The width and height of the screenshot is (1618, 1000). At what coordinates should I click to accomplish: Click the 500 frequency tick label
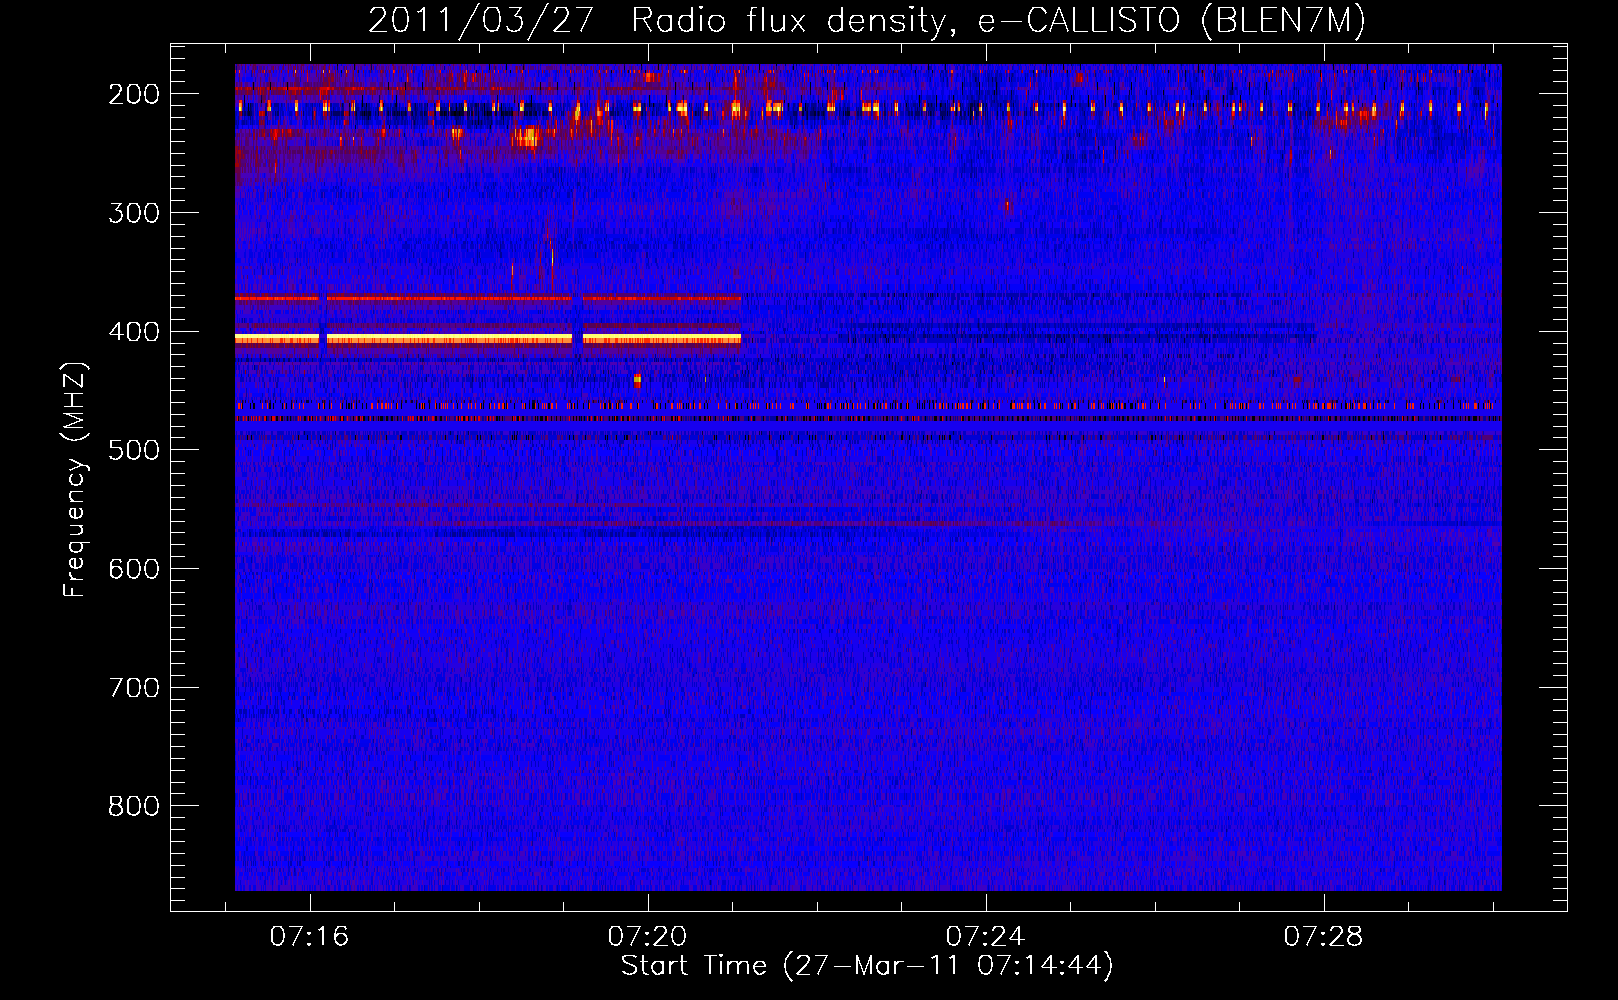click(134, 450)
